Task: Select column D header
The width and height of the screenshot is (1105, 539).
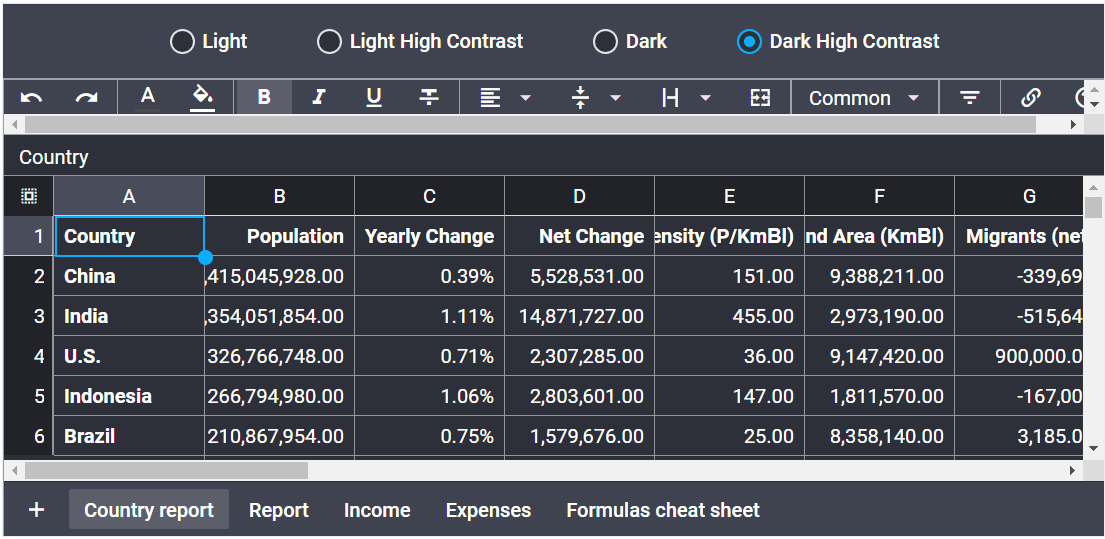Action: point(579,196)
